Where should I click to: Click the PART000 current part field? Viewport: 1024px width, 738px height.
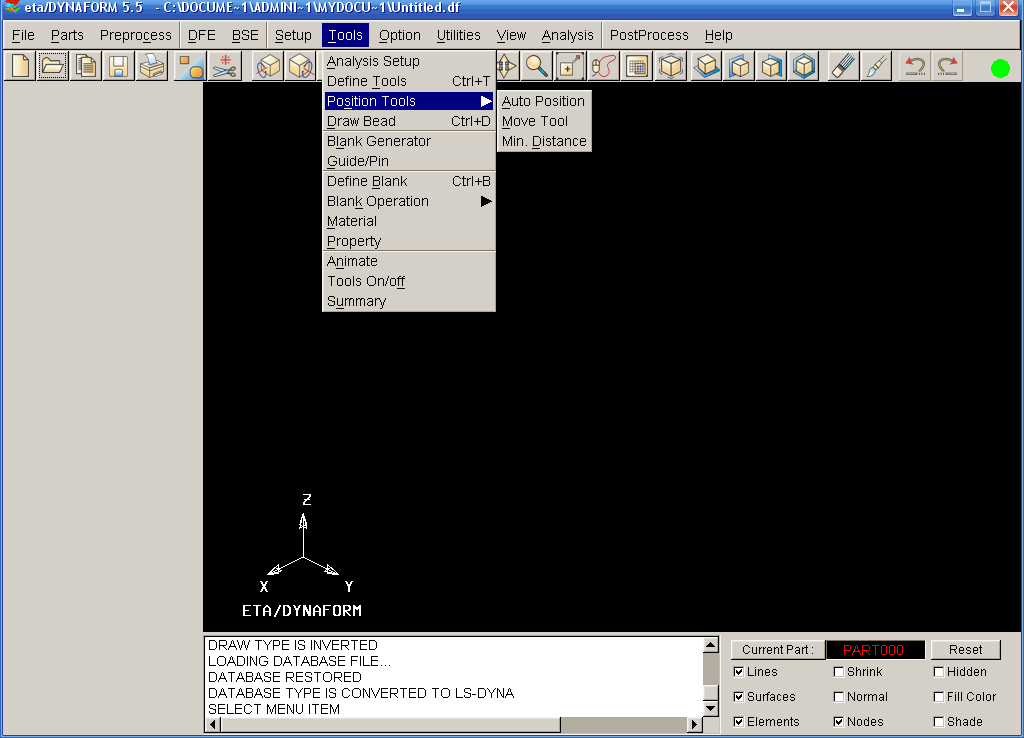(875, 650)
